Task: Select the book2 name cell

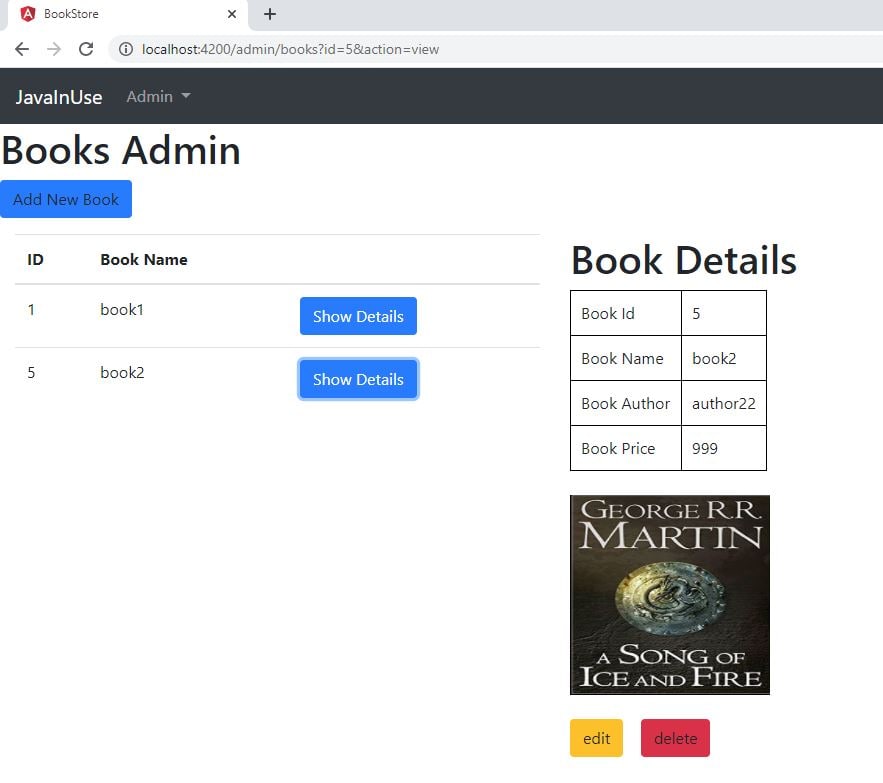Action: pyautogui.click(x=122, y=373)
